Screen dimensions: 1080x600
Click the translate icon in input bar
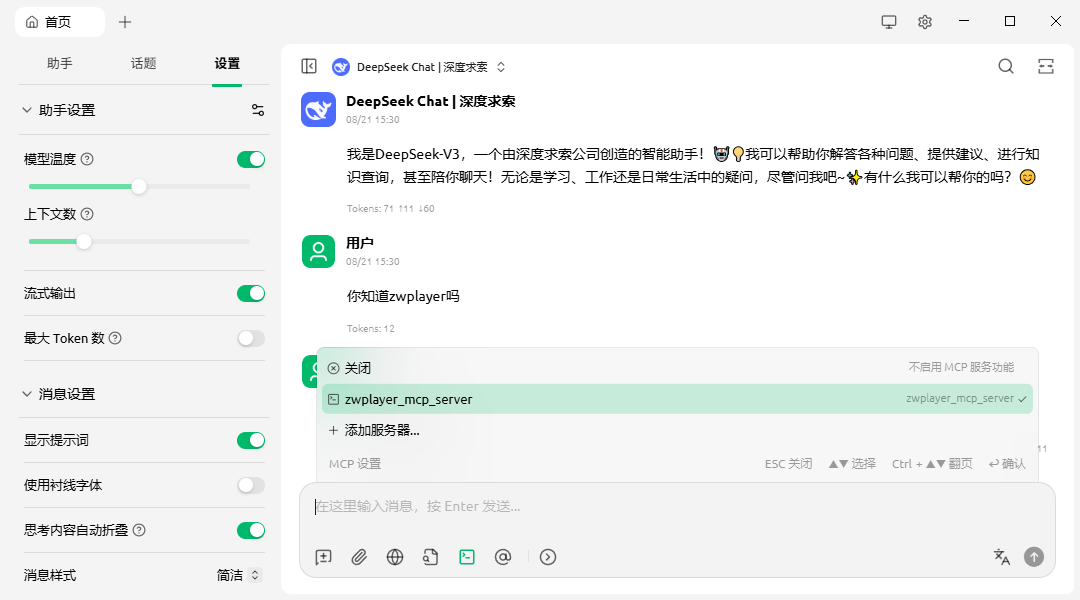1001,557
